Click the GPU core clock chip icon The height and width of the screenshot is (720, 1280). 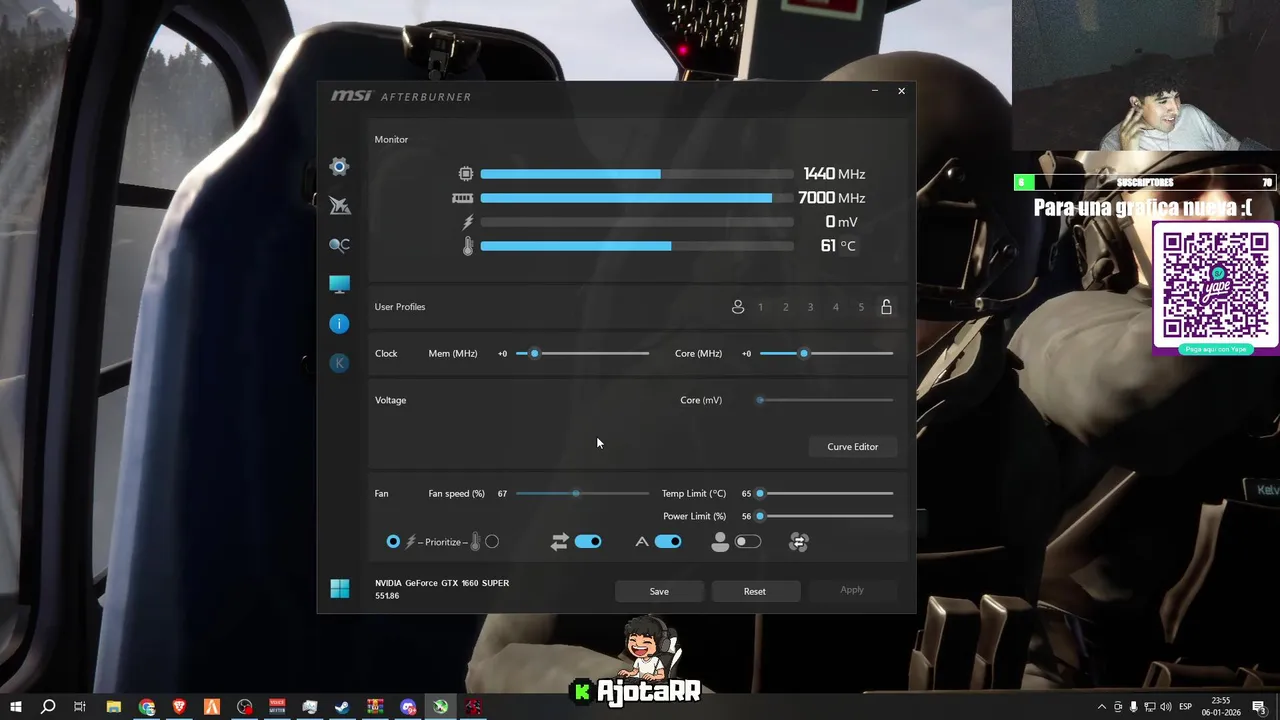(466, 174)
